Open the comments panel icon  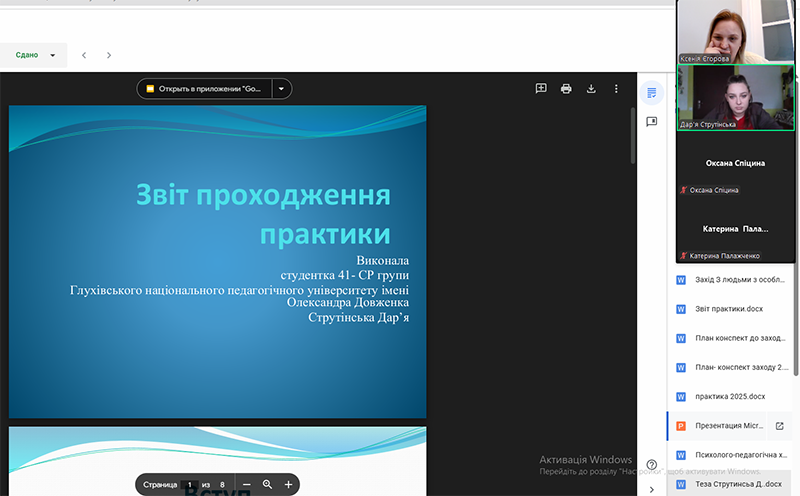652,121
